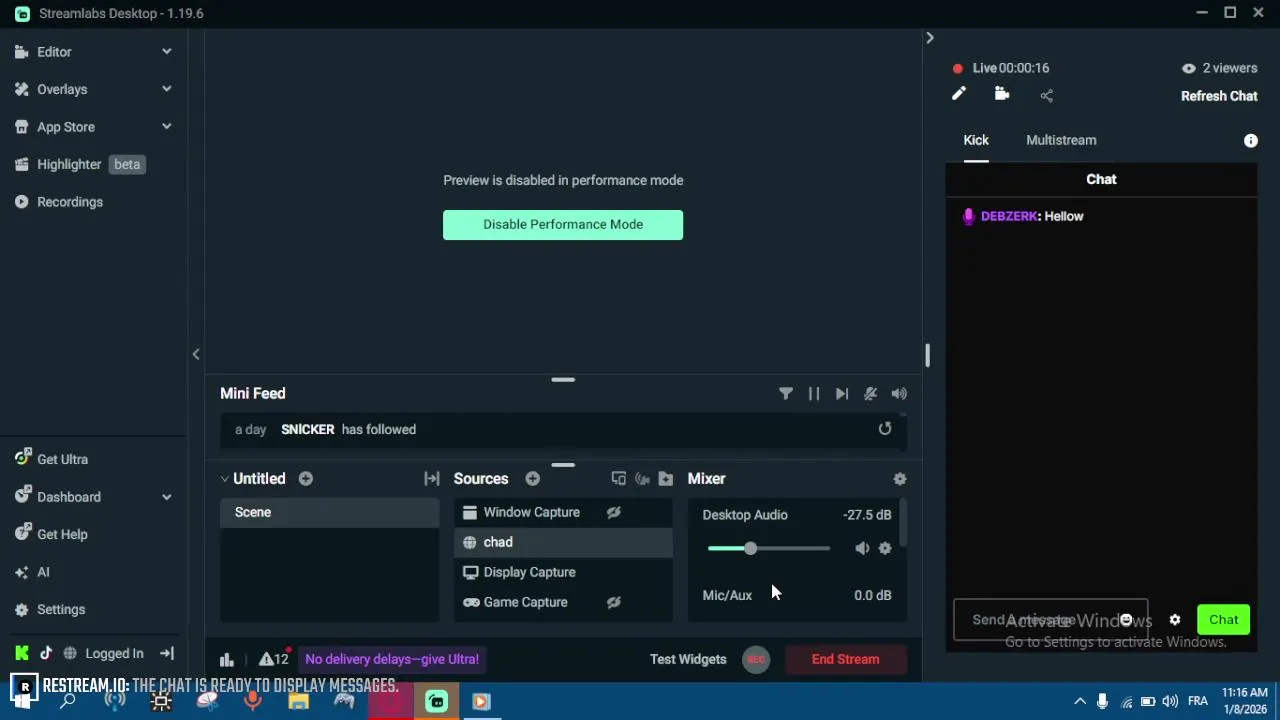
Task: Expand the App Store sidebar chevron
Action: tap(167, 127)
